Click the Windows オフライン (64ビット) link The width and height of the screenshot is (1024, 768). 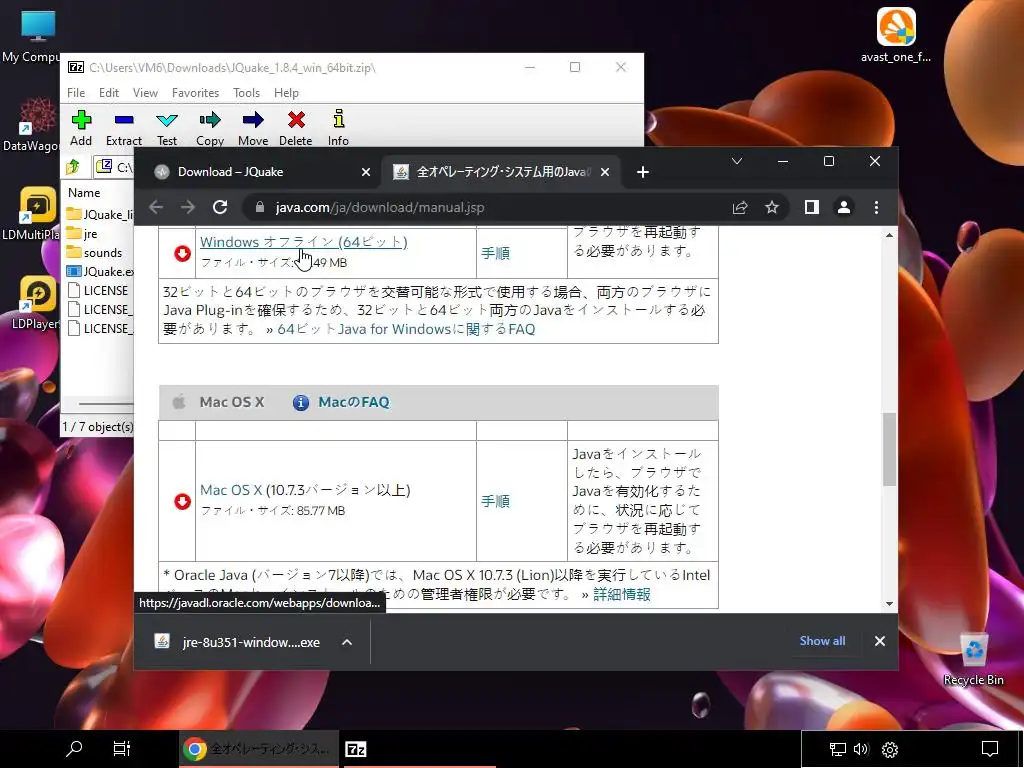click(304, 242)
